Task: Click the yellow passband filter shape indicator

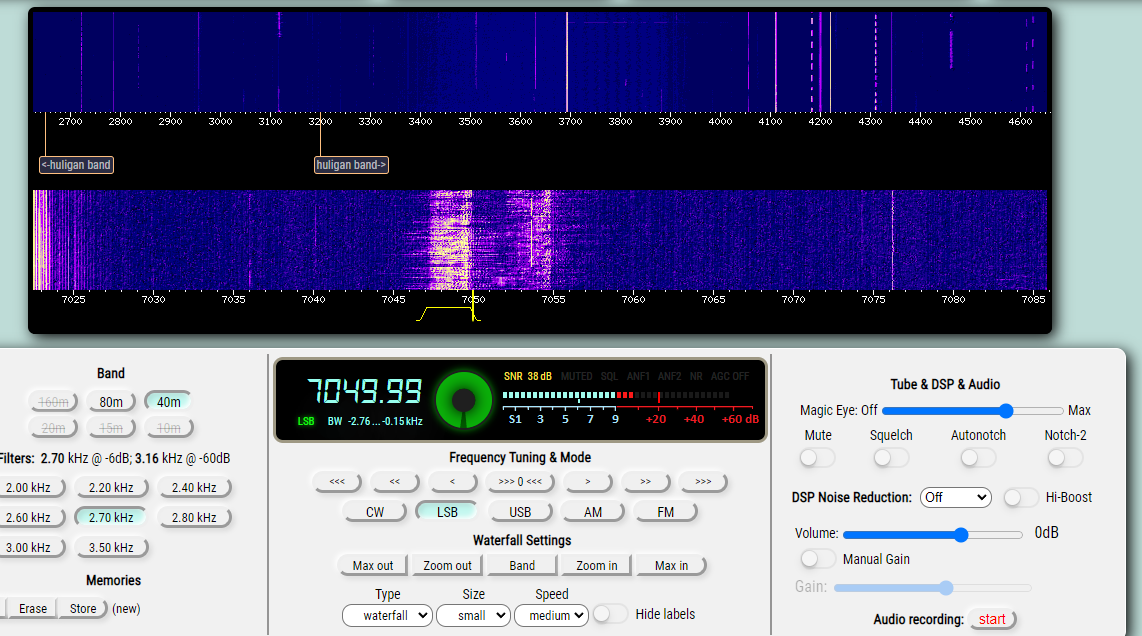Action: click(448, 314)
